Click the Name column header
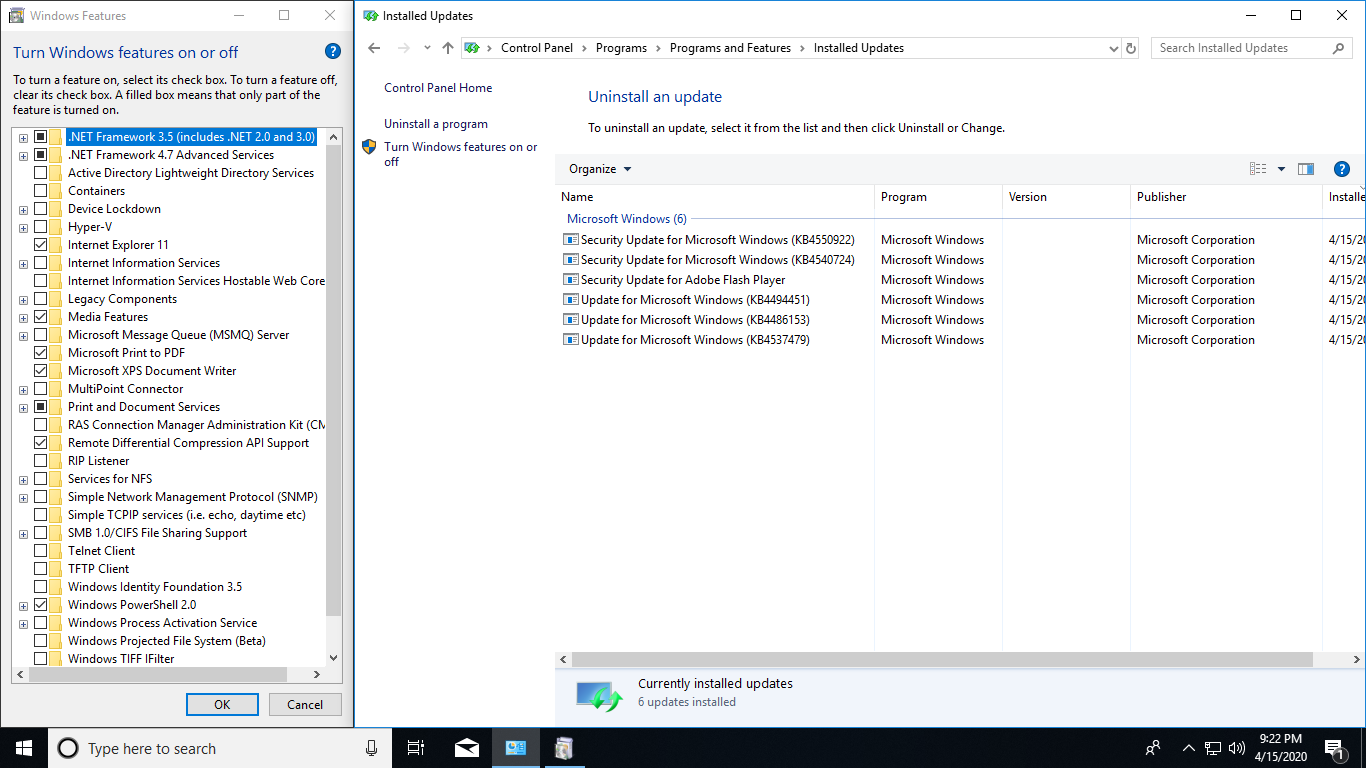 click(715, 197)
